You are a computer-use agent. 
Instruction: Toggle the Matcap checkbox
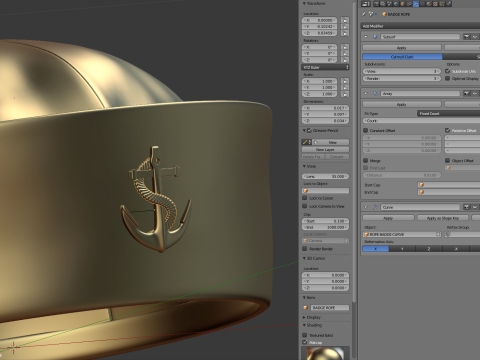point(304,342)
